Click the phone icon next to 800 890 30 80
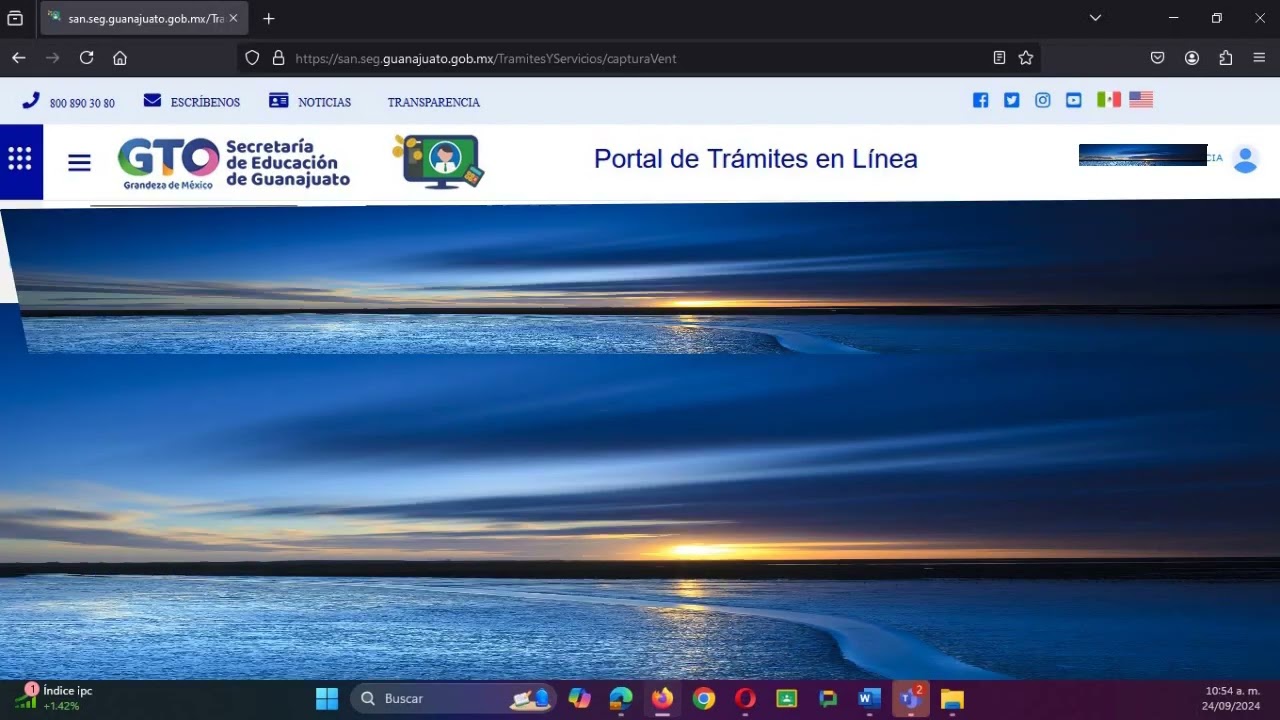The height and width of the screenshot is (720, 1280). click(31, 101)
